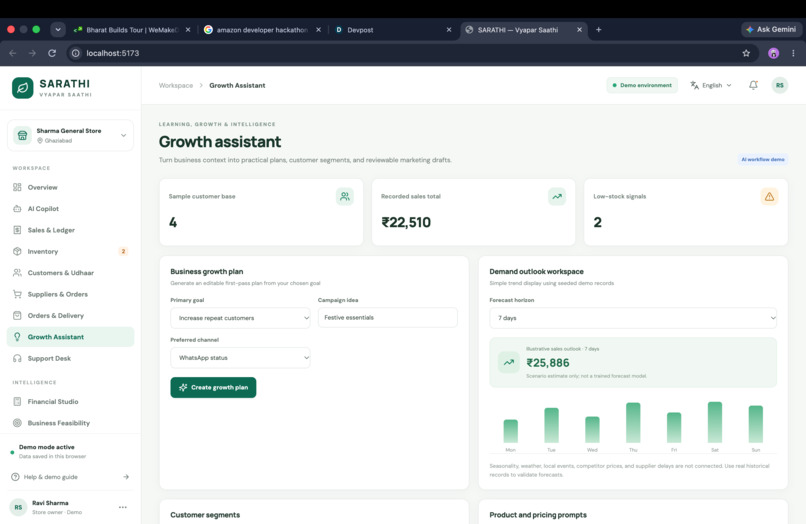Open Financial Studio in the sidebar
806x524 pixels.
pos(70,402)
